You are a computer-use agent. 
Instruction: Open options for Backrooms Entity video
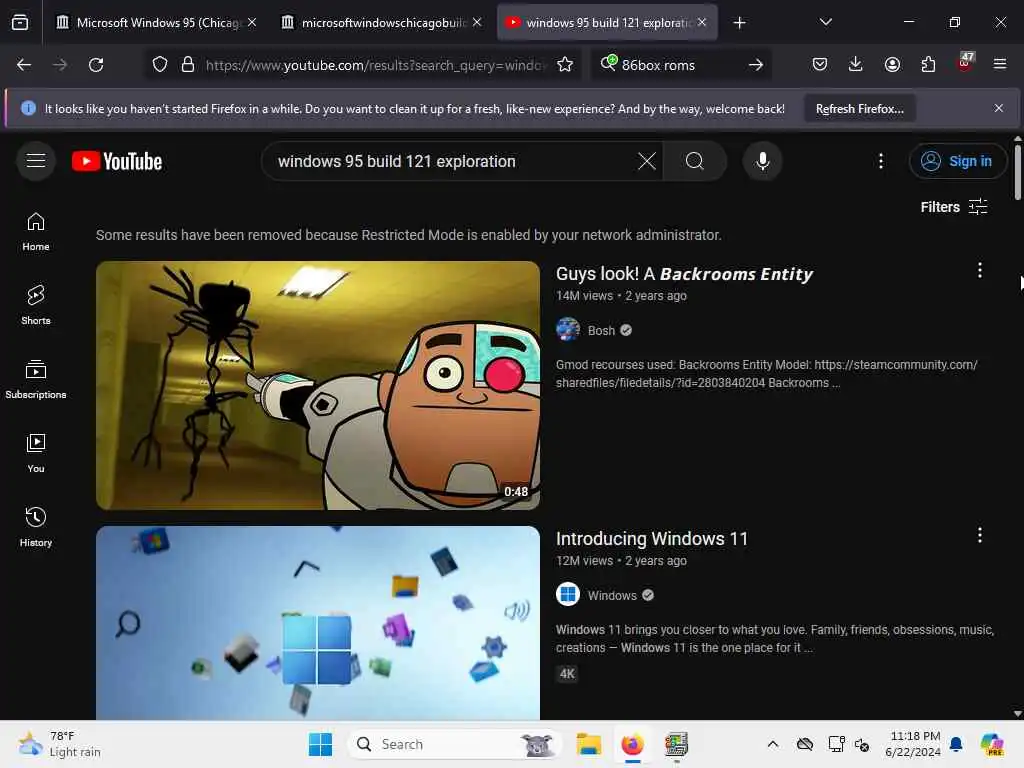(980, 271)
